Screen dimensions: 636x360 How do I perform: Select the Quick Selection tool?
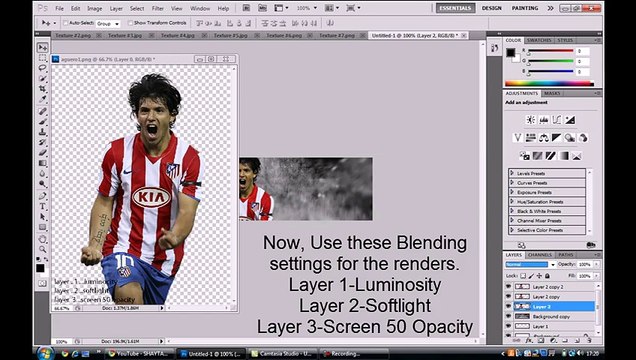[42, 78]
